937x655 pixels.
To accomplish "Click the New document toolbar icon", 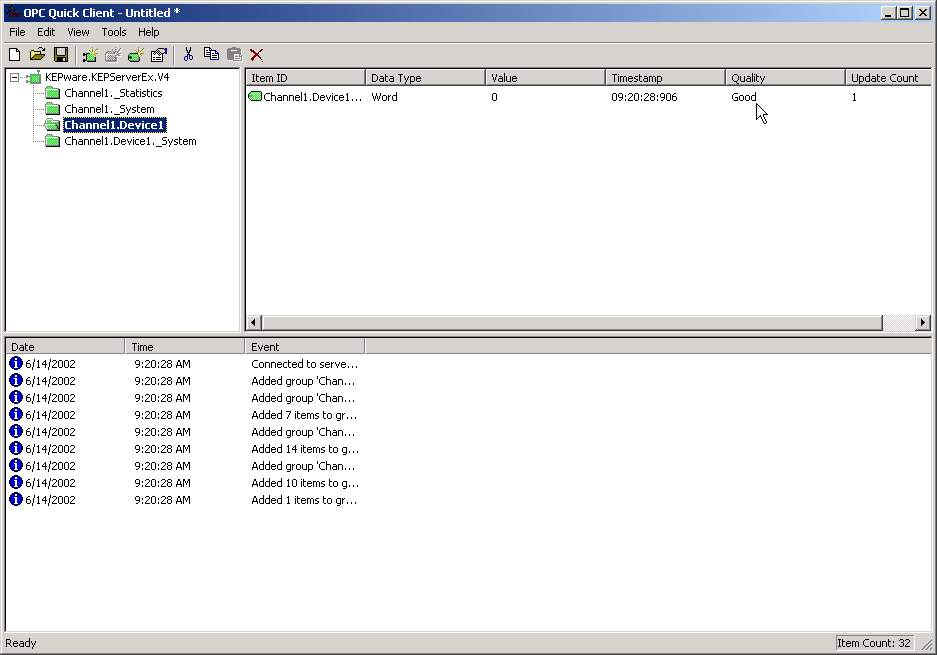I will [x=14, y=55].
